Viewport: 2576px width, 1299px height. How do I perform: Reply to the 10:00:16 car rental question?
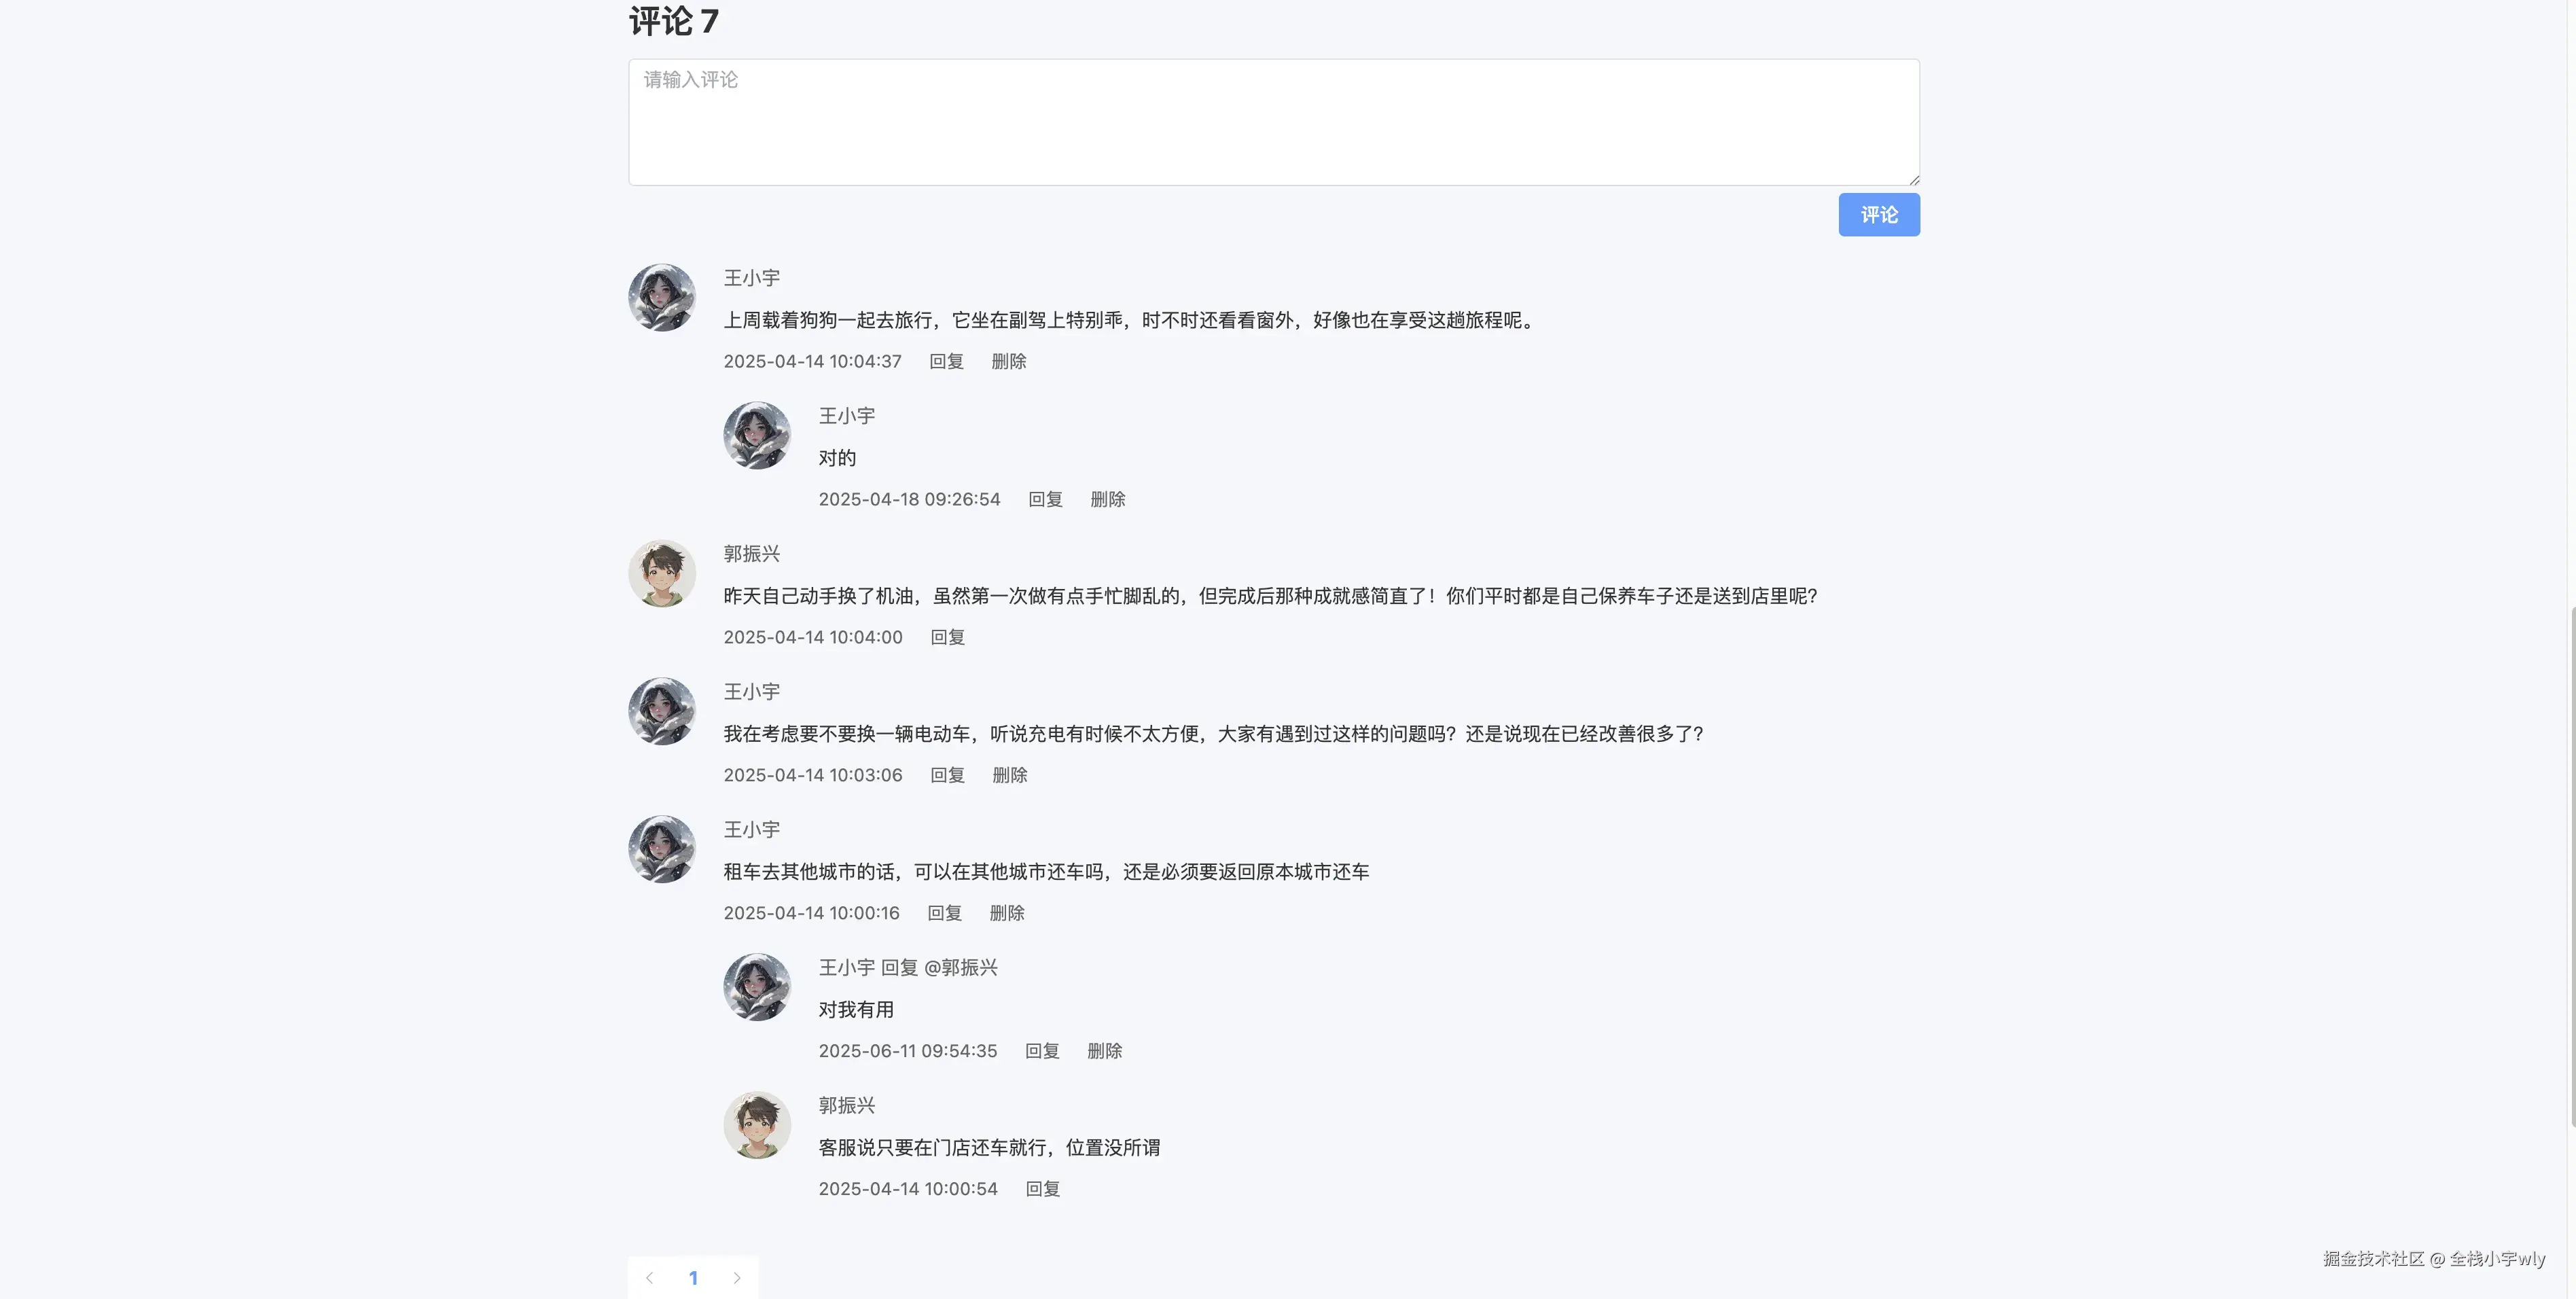click(944, 914)
